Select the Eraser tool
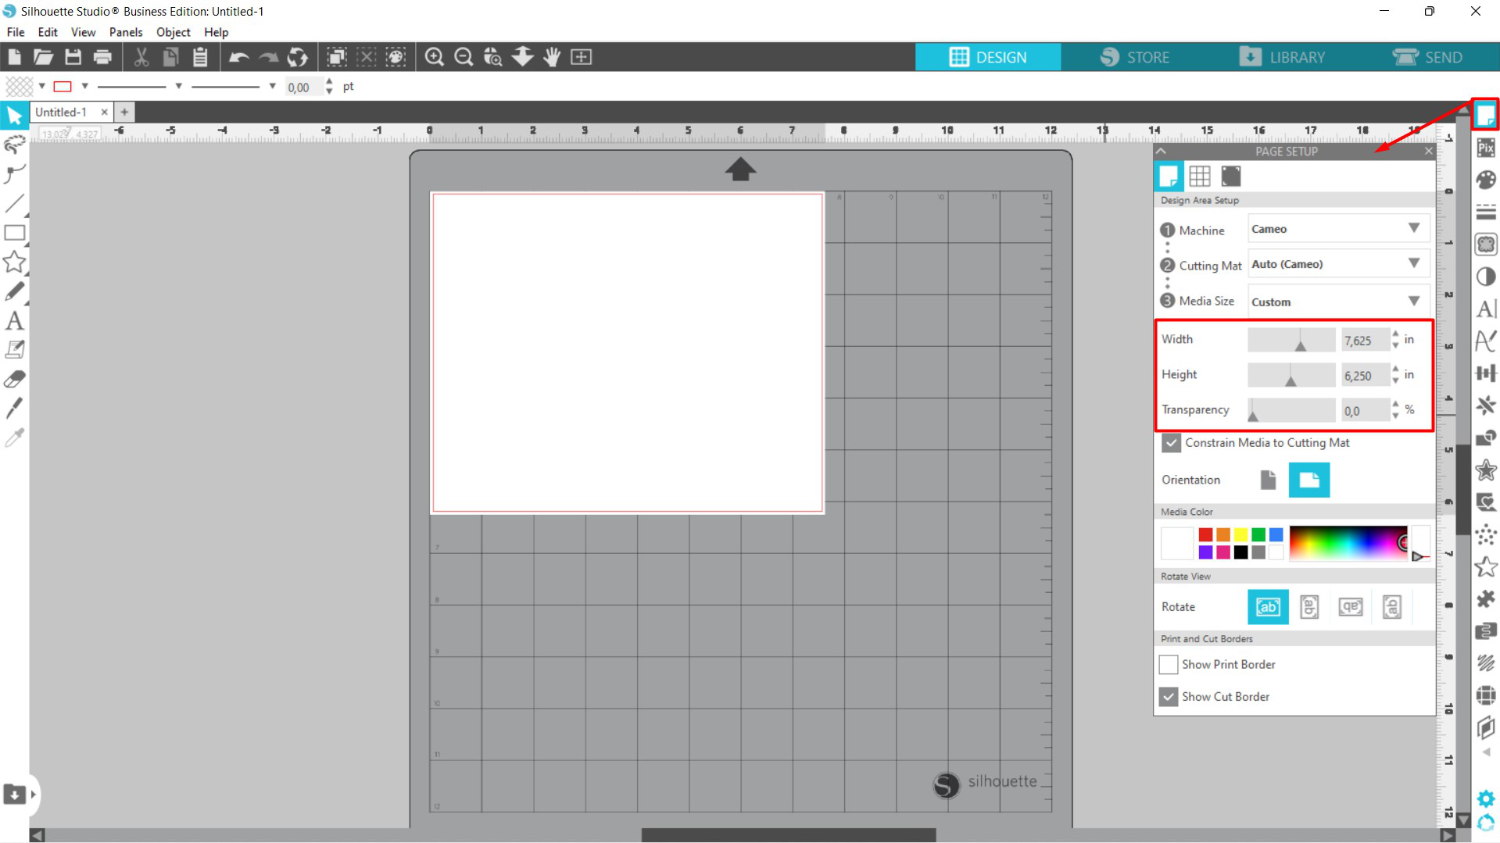This screenshot has width=1500, height=843. 14,379
